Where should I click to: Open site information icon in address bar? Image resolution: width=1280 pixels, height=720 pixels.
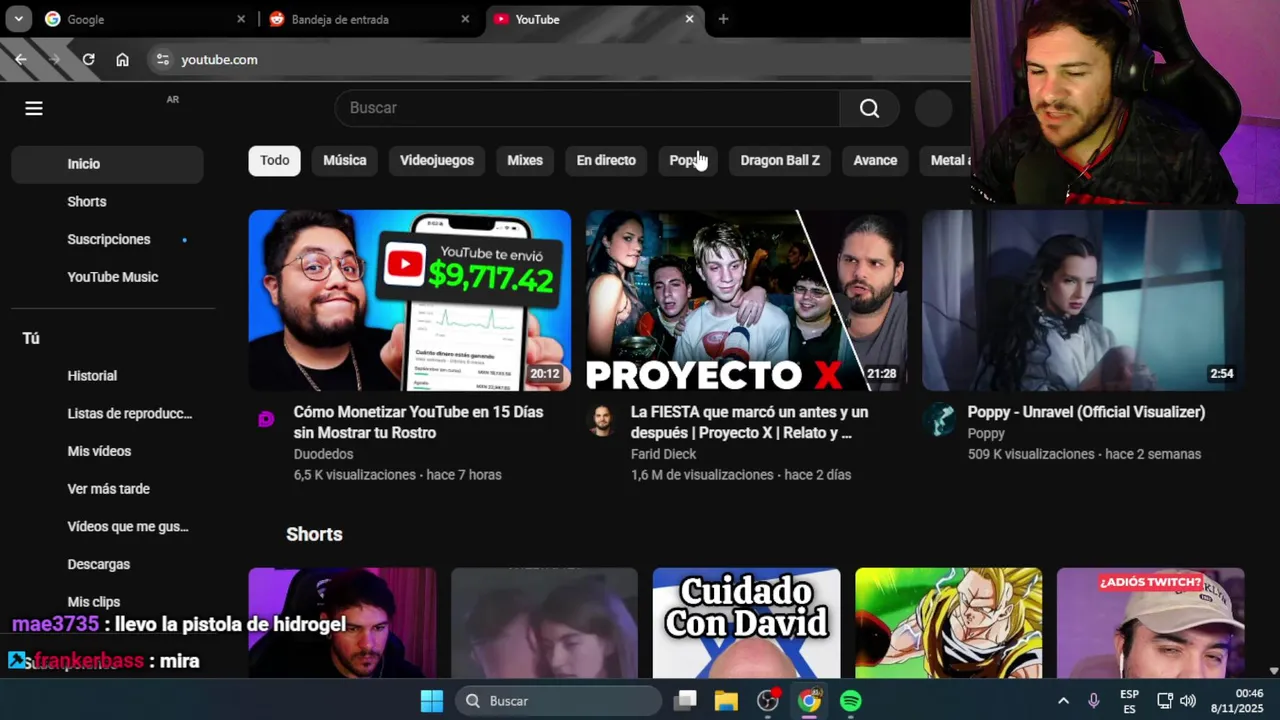tap(163, 60)
